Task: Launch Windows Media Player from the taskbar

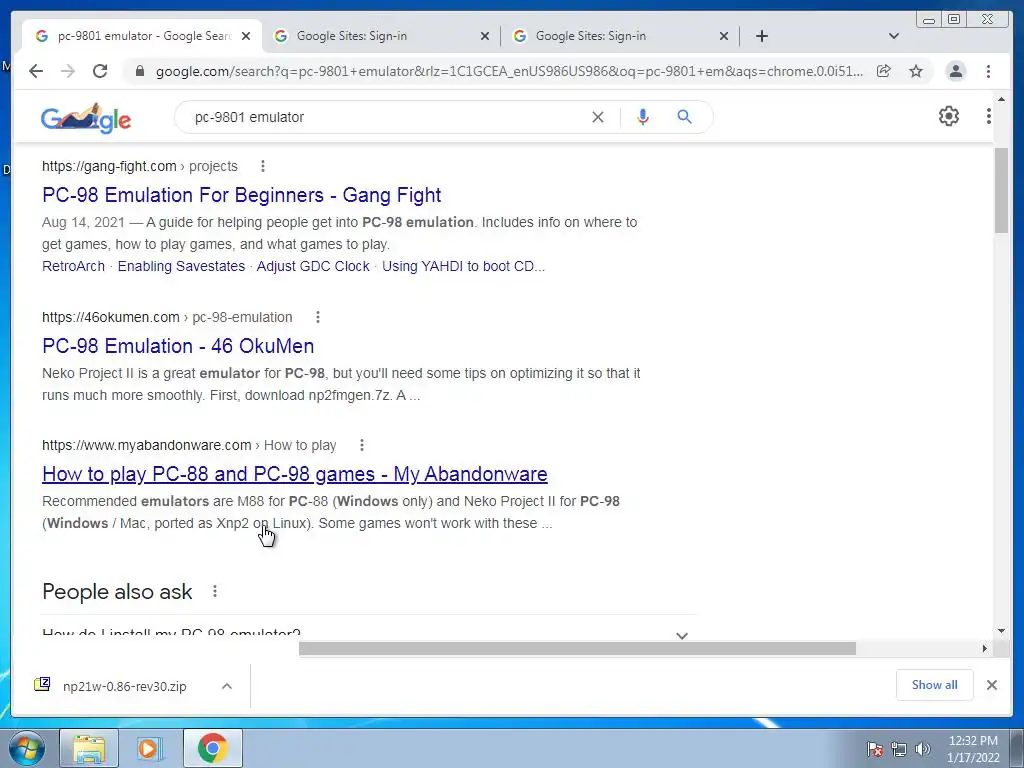Action: (x=150, y=748)
